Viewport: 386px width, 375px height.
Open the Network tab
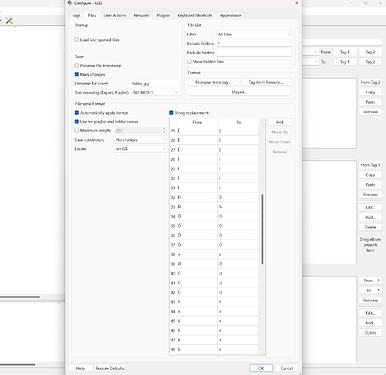click(141, 15)
